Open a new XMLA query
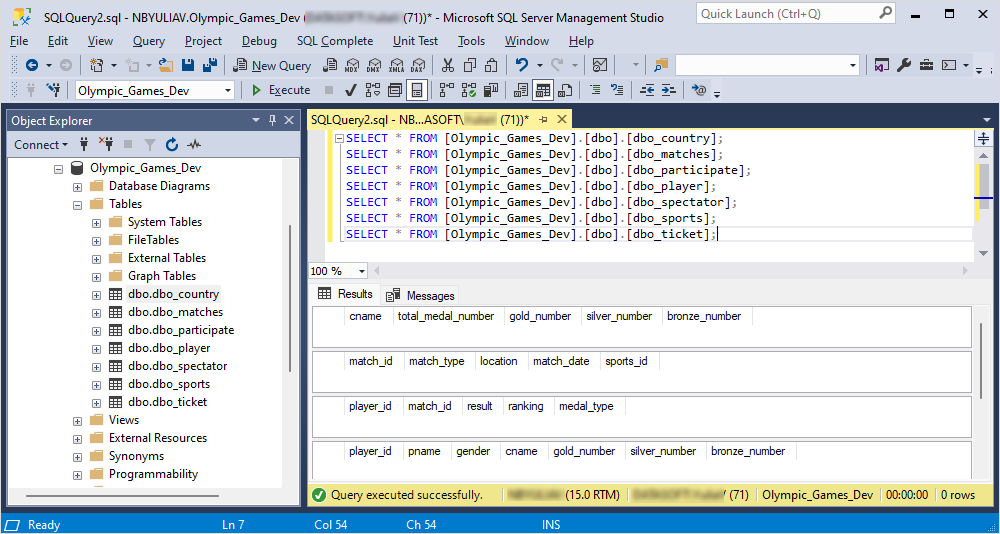The image size is (1000, 534). (397, 65)
